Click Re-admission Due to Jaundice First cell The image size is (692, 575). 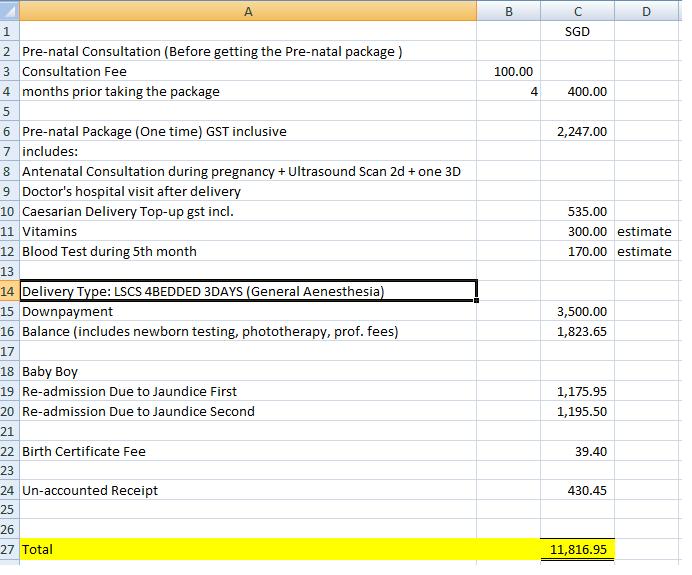248,391
